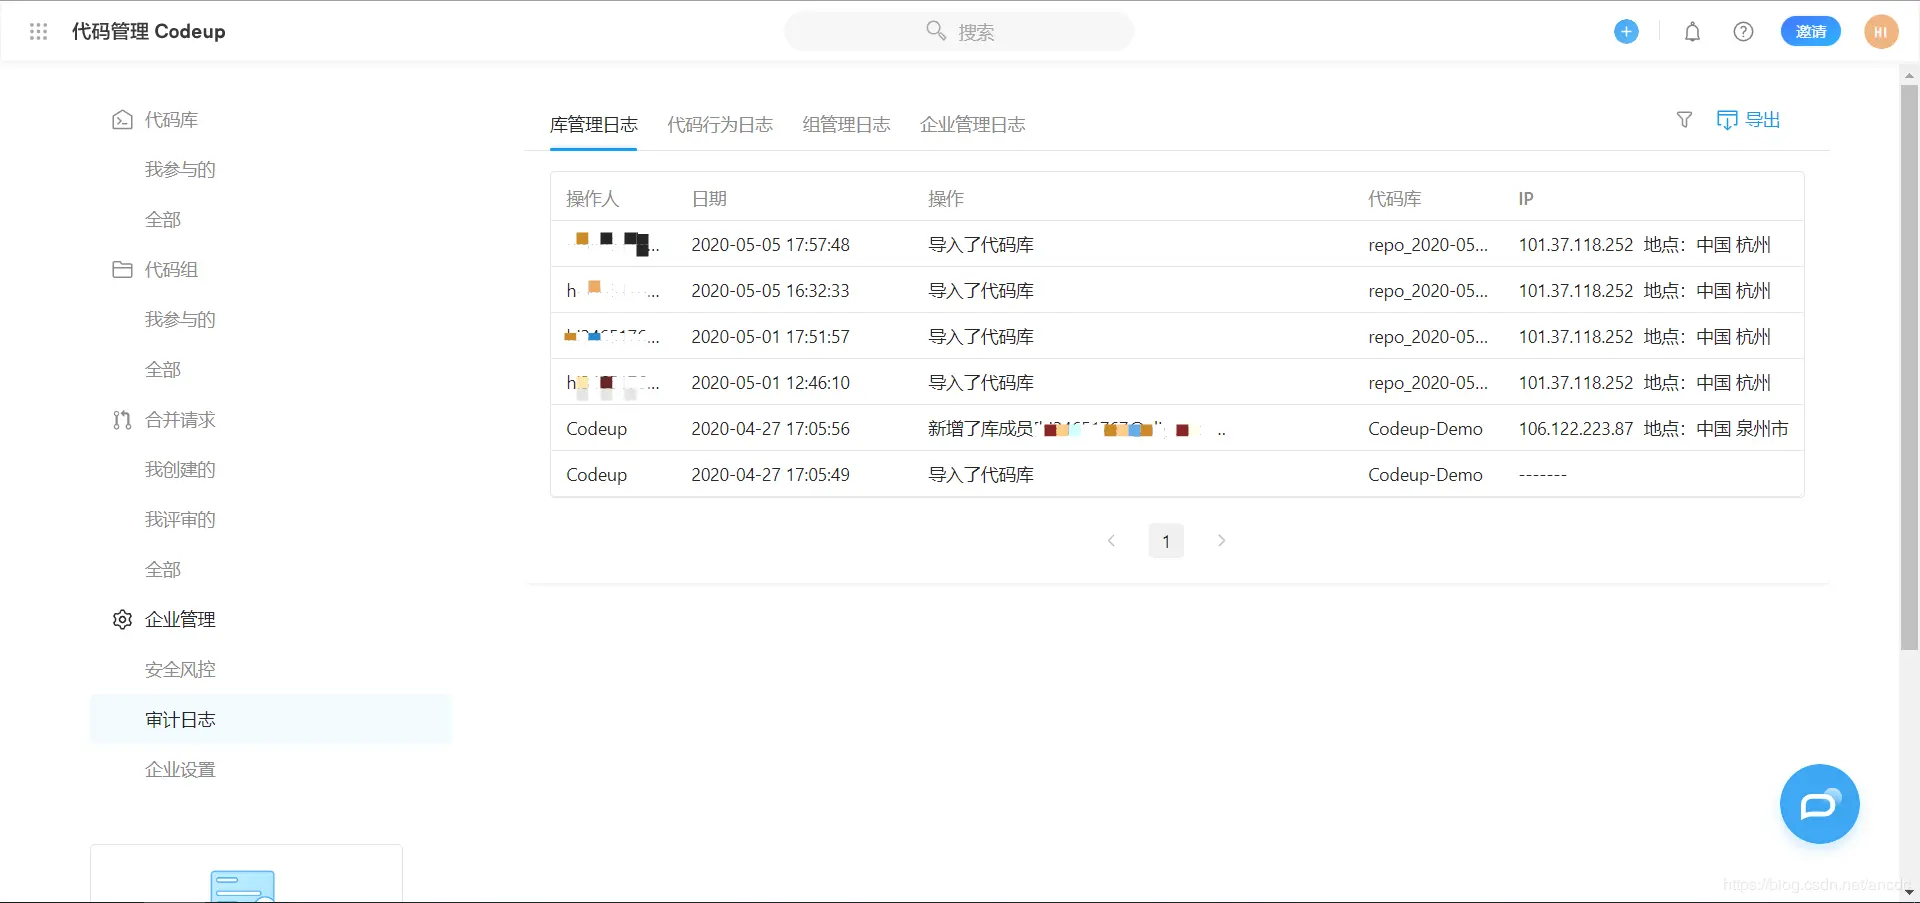Open the app launcher grid icon

(x=38, y=31)
